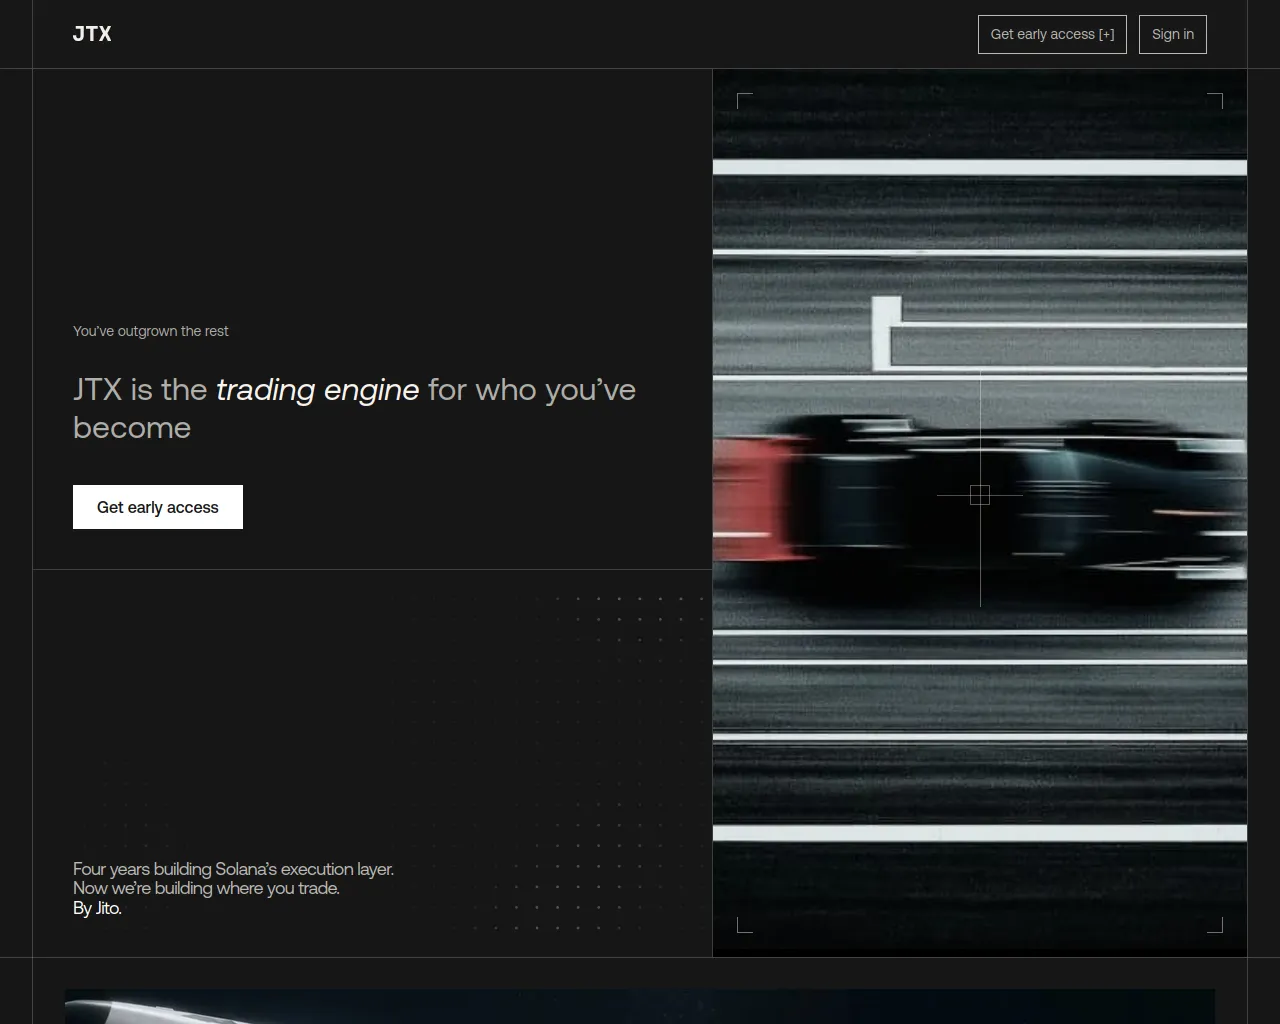1280x1024 pixels.
Task: Click the 'JTX is the trading engine' headline
Action: [354, 408]
